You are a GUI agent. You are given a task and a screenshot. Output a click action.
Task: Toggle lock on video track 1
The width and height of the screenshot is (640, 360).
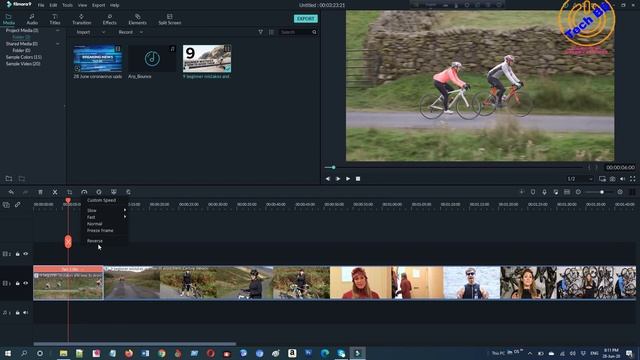[x=18, y=283]
